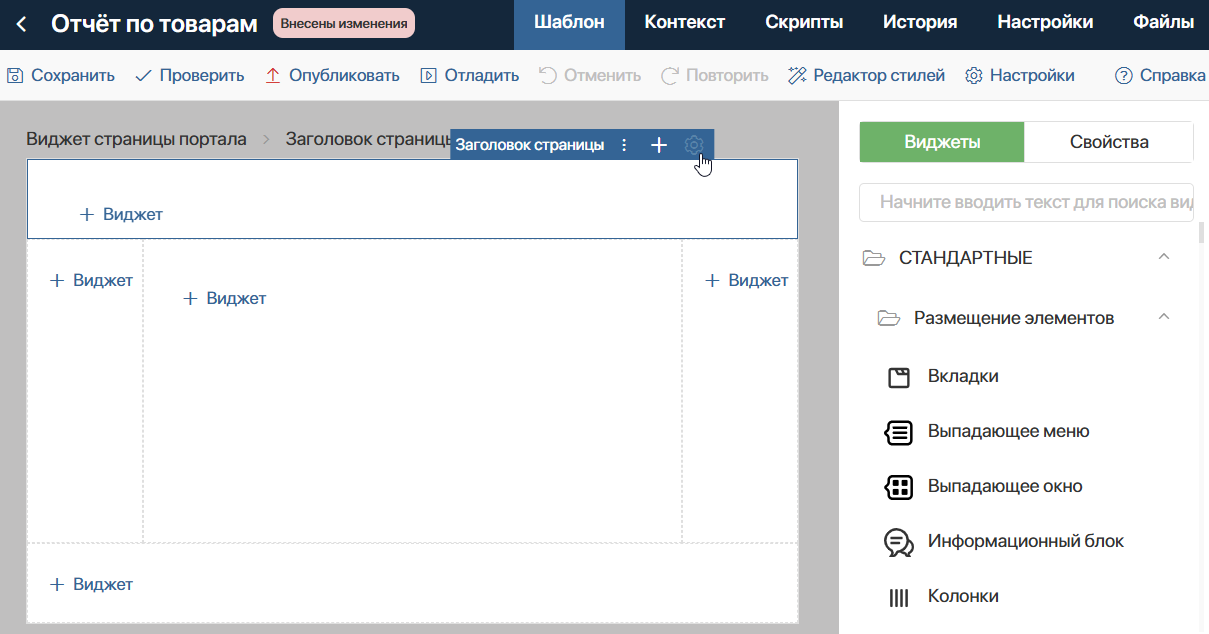Screen dimensions: 1209x634
Task: Add widget in the center column
Action: click(224, 298)
